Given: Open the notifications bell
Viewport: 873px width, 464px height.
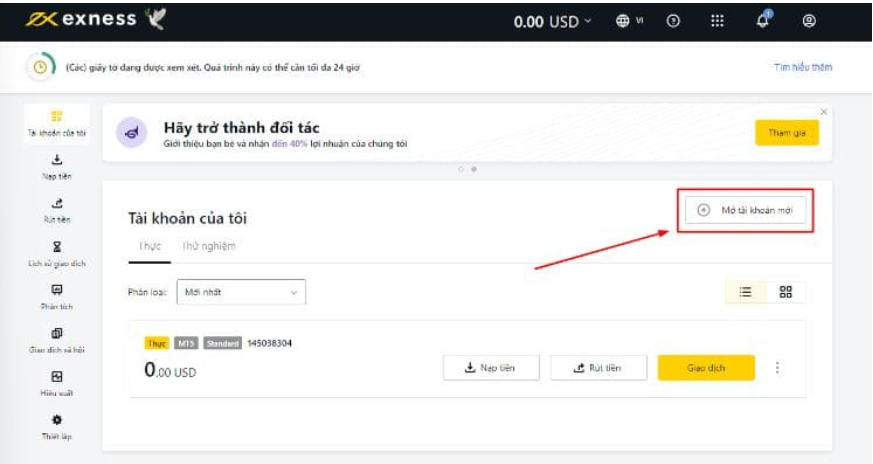Looking at the screenshot, I should [x=764, y=20].
